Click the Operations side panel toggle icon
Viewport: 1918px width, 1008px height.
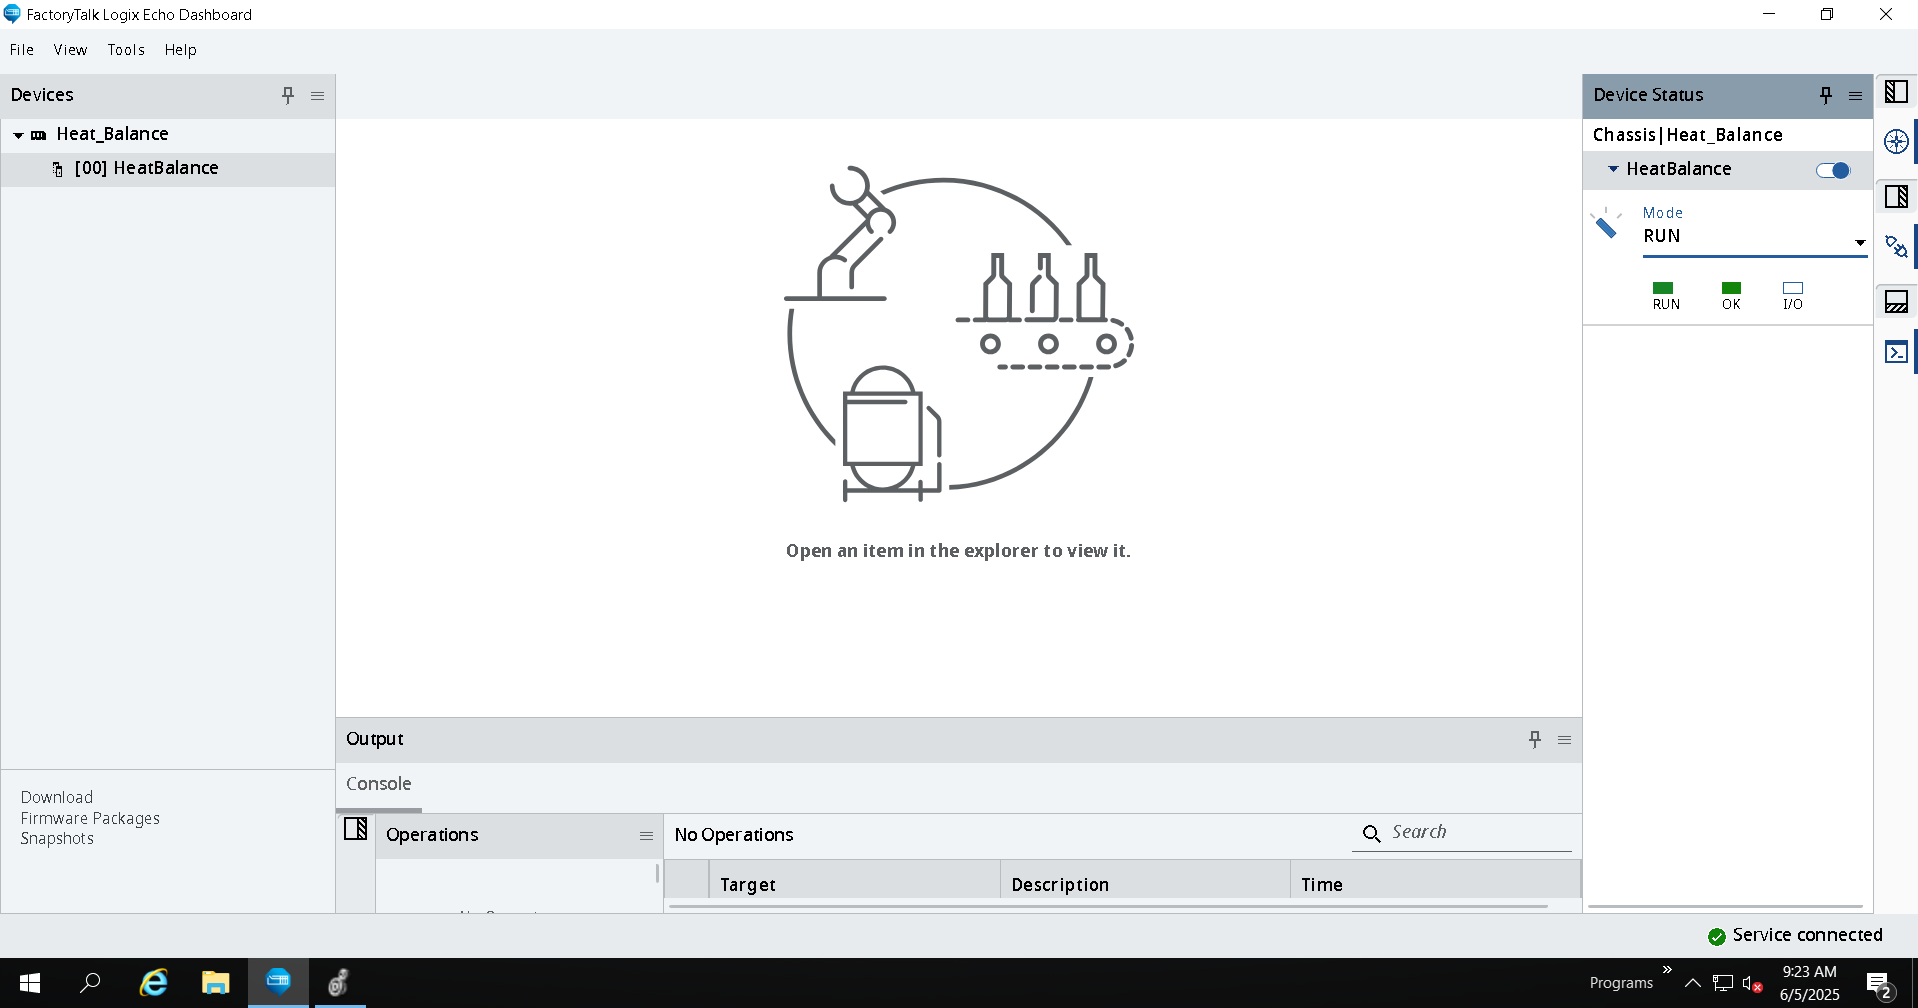coord(356,828)
